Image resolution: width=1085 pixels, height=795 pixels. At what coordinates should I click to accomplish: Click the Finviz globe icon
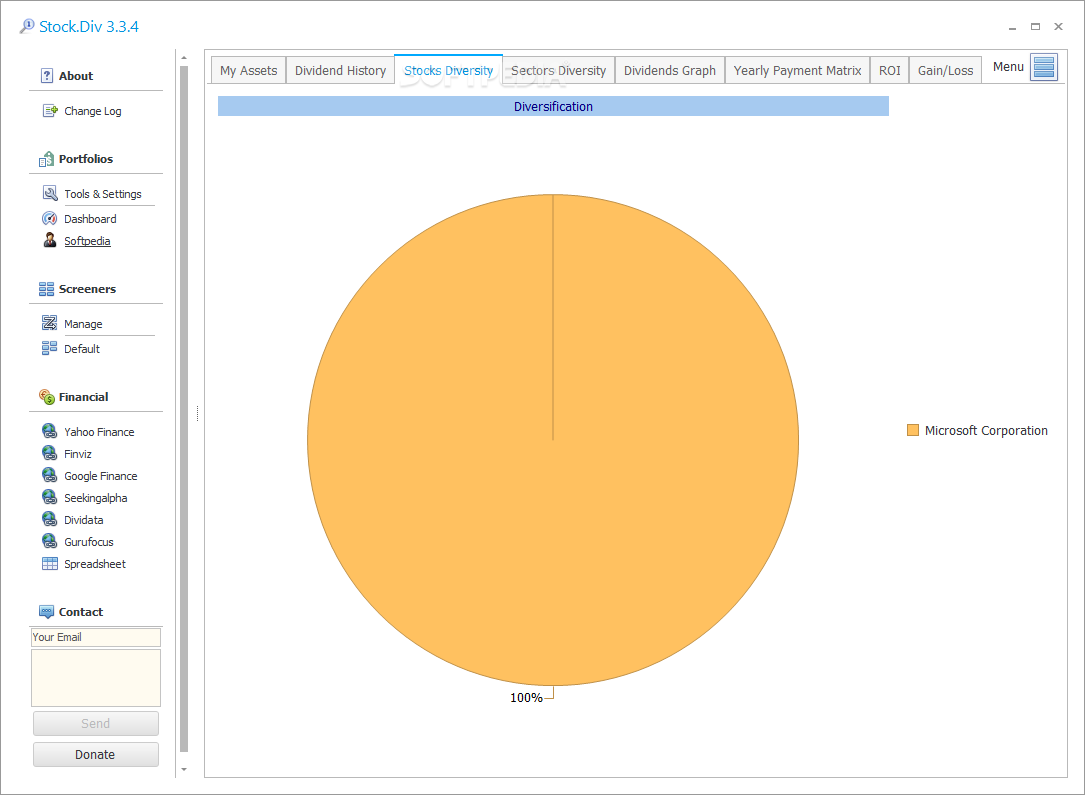pyautogui.click(x=50, y=453)
